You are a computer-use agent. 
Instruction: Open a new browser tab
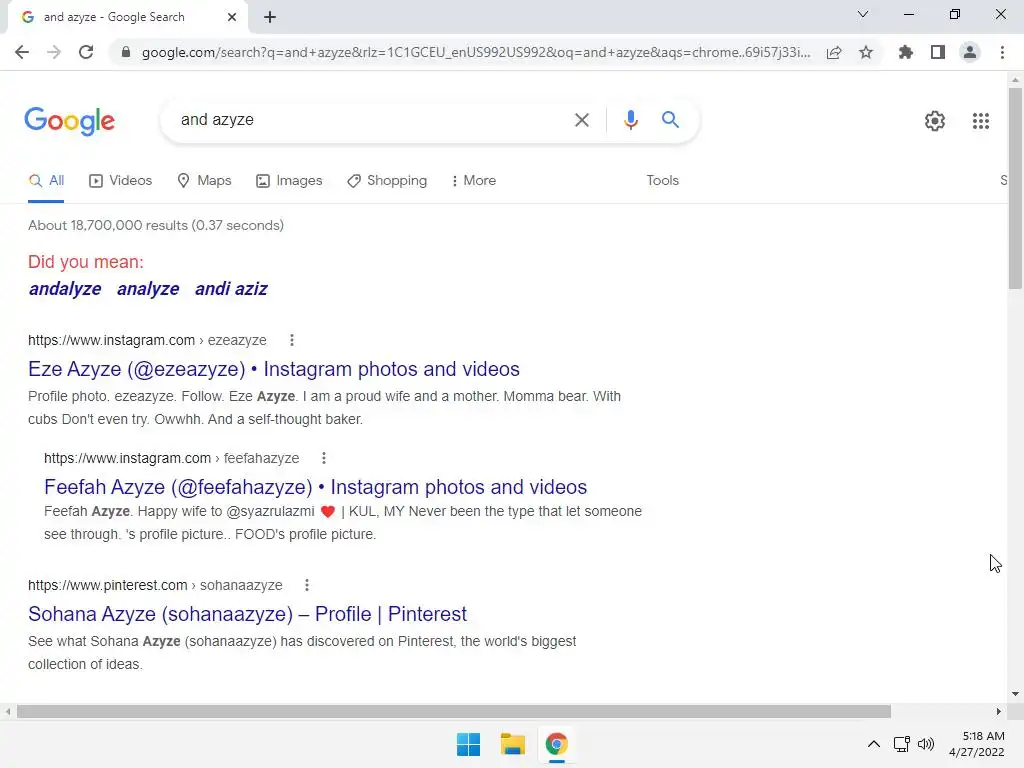(x=270, y=17)
